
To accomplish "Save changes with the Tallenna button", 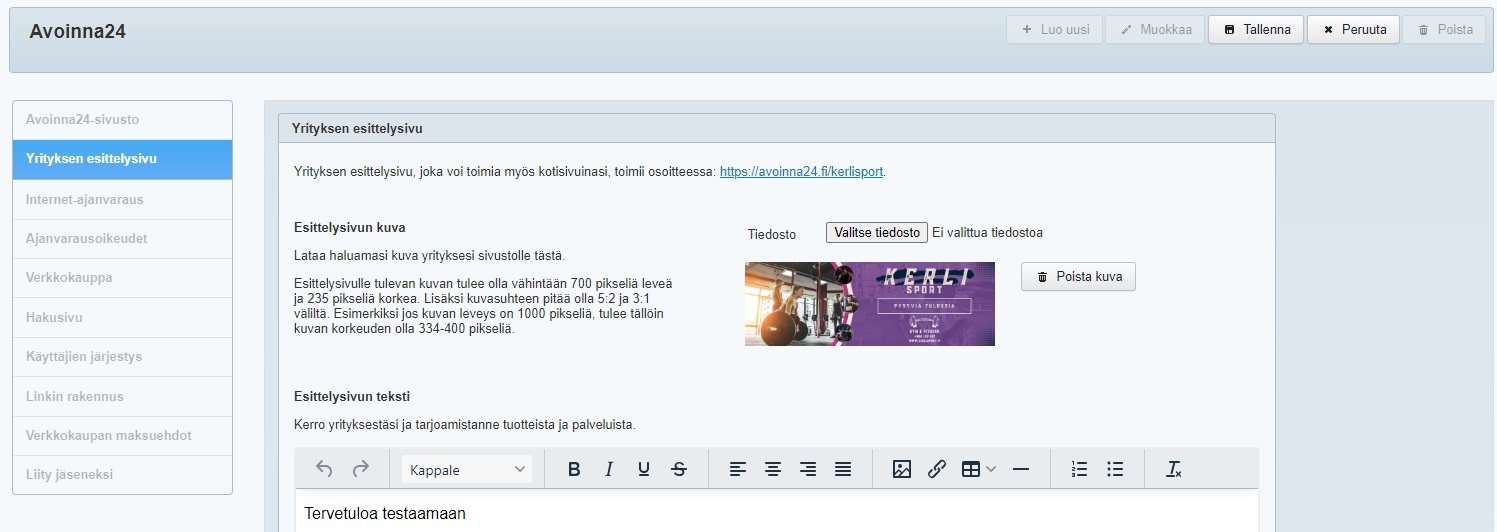I will tap(1256, 30).
